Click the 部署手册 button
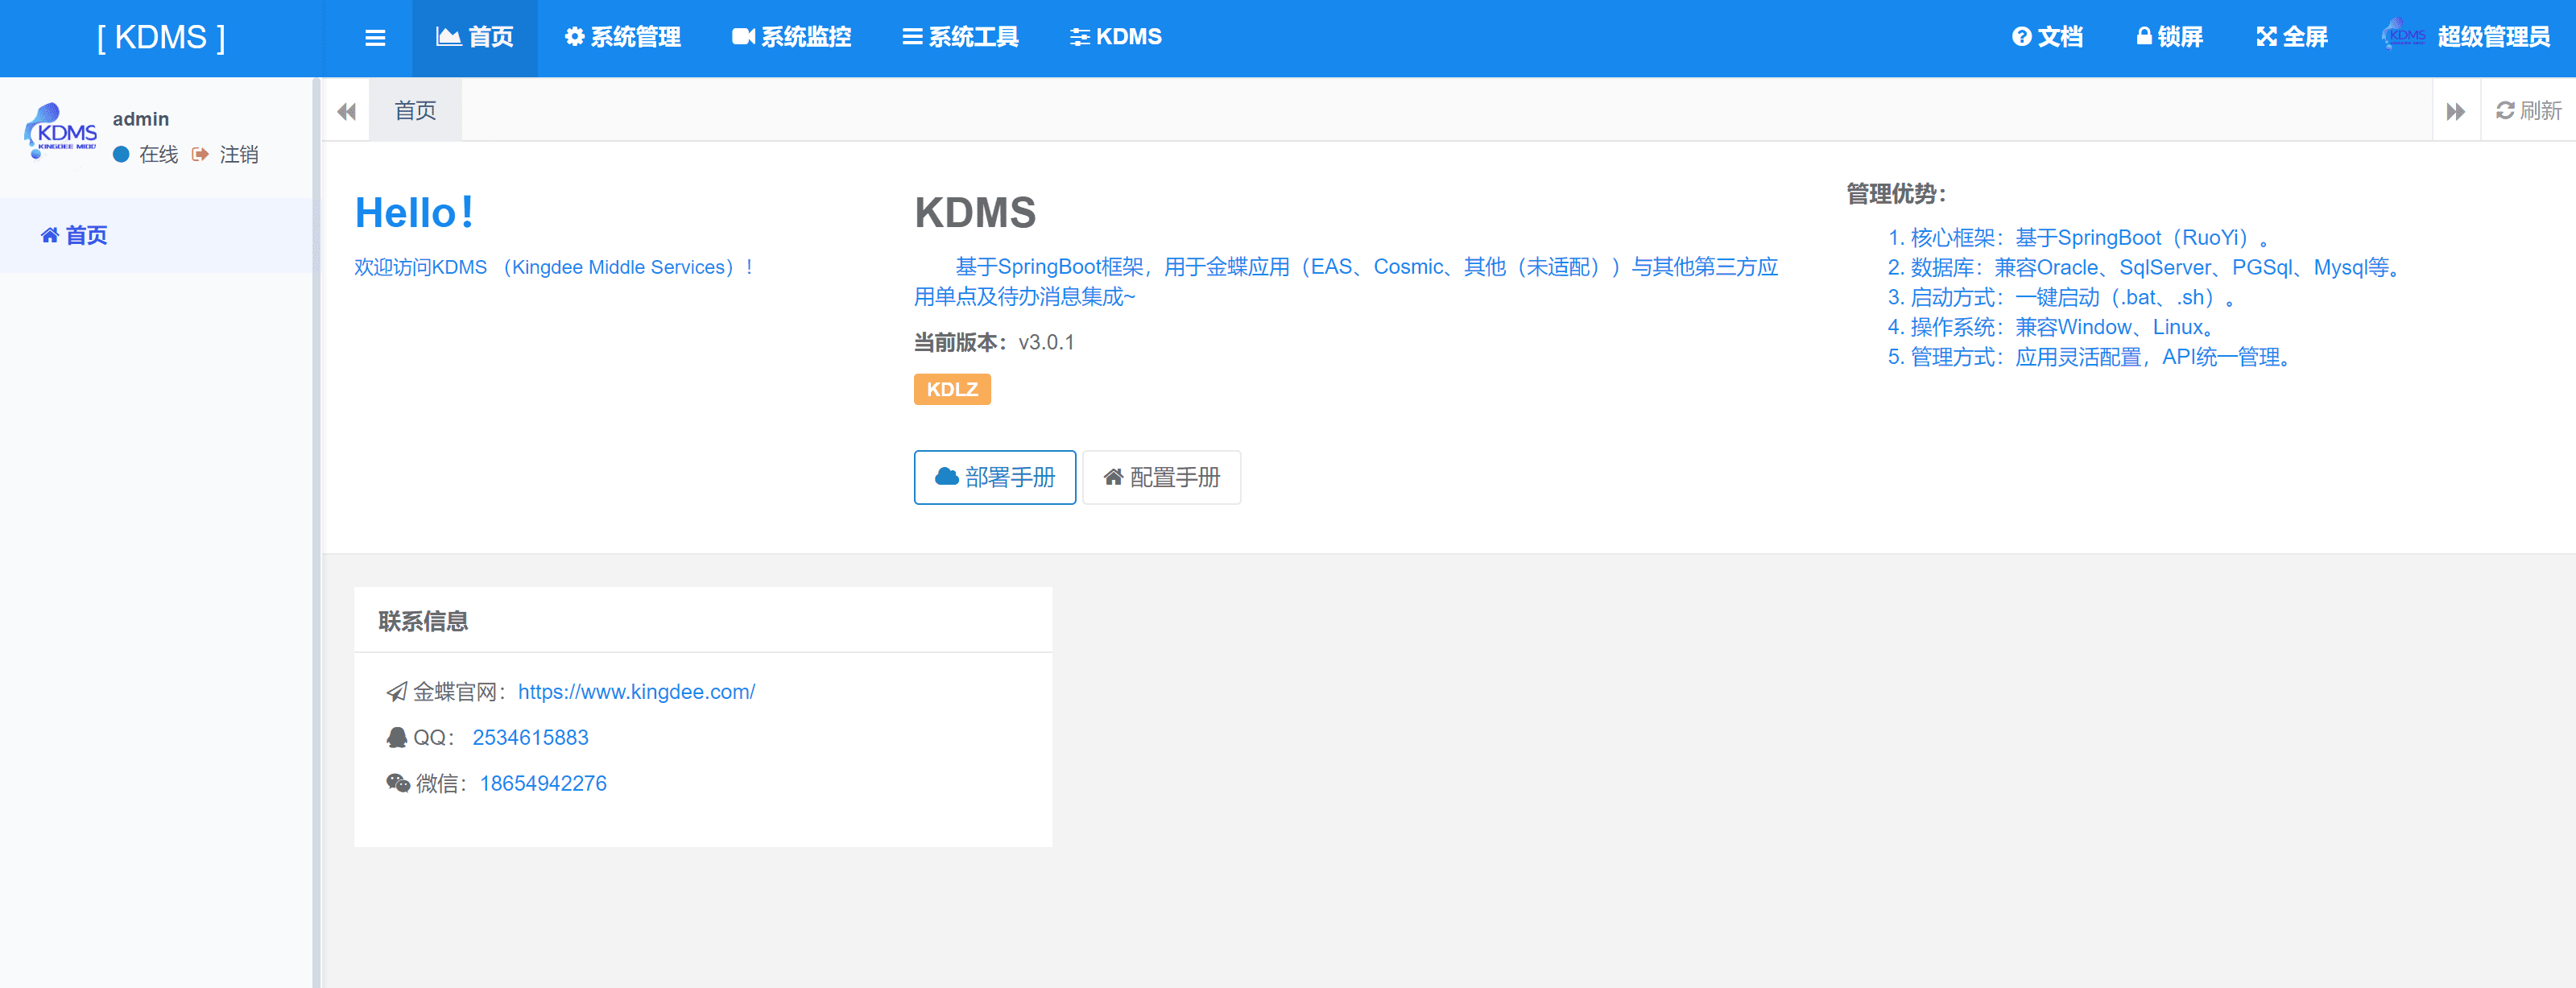The height and width of the screenshot is (988, 2576). pos(994,477)
